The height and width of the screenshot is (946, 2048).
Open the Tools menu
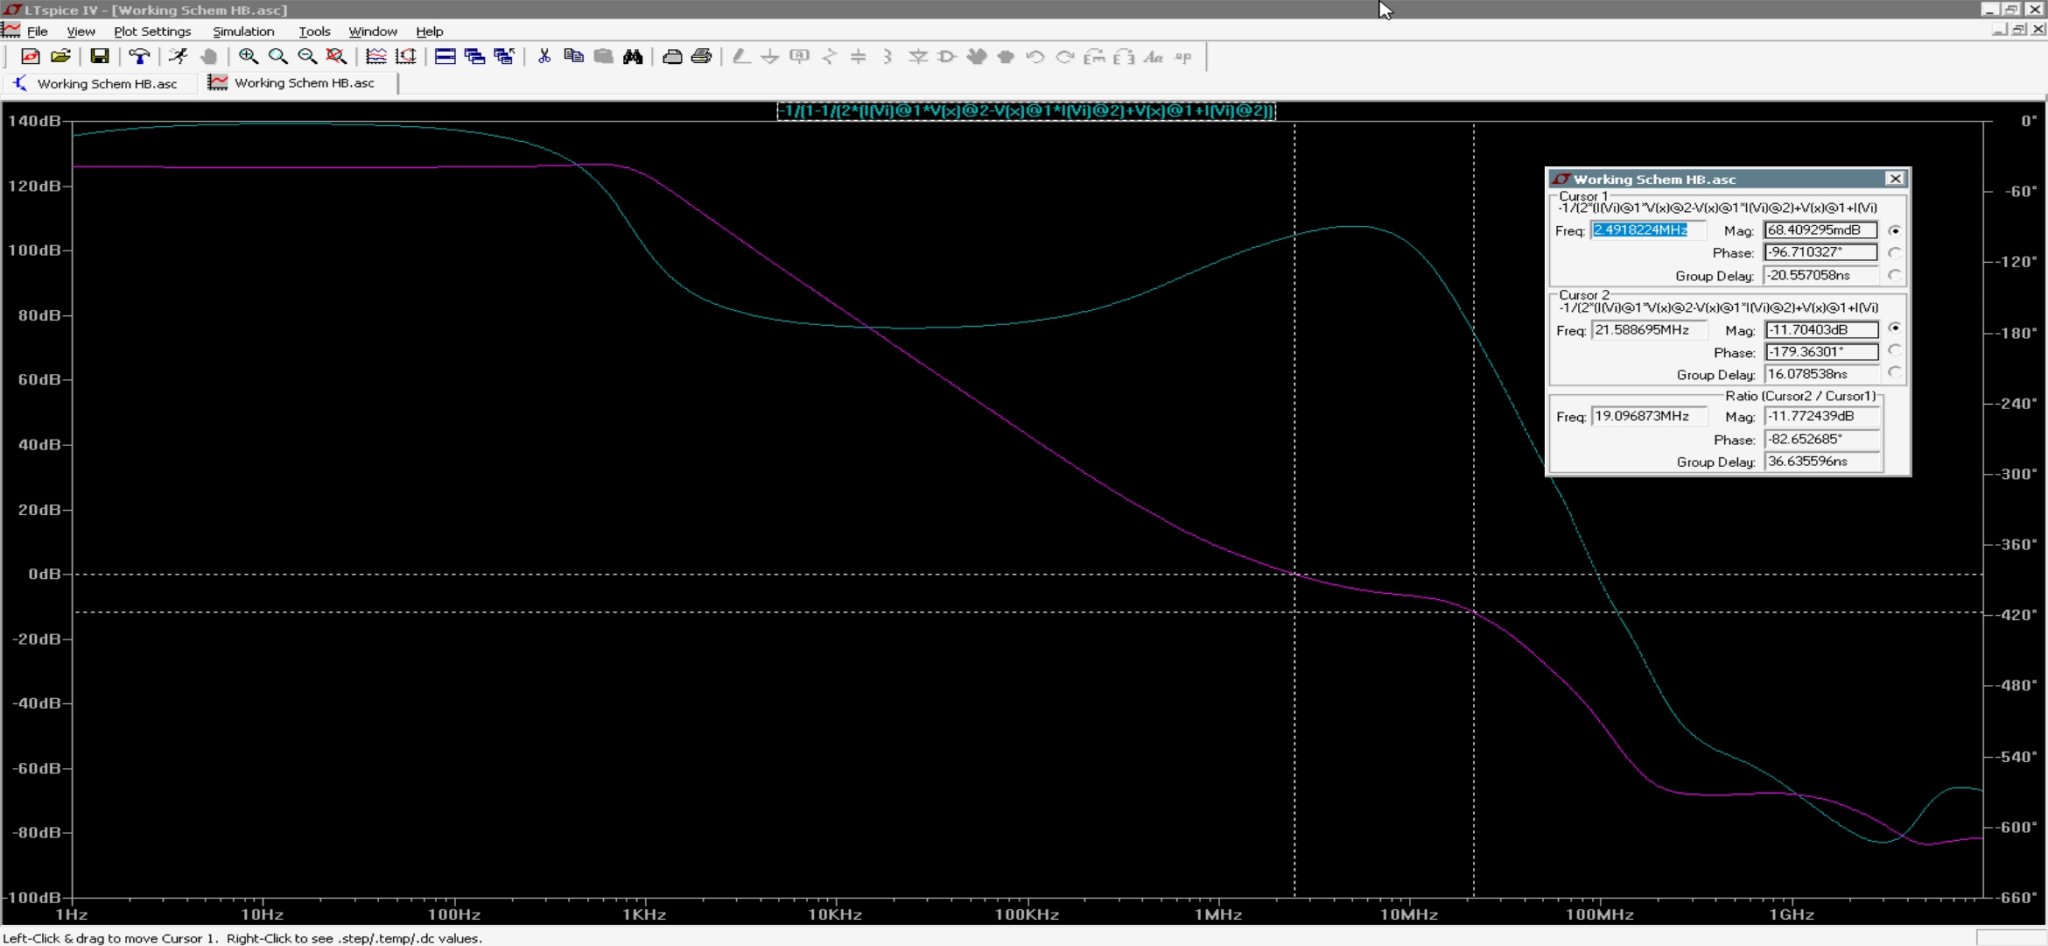tap(314, 31)
